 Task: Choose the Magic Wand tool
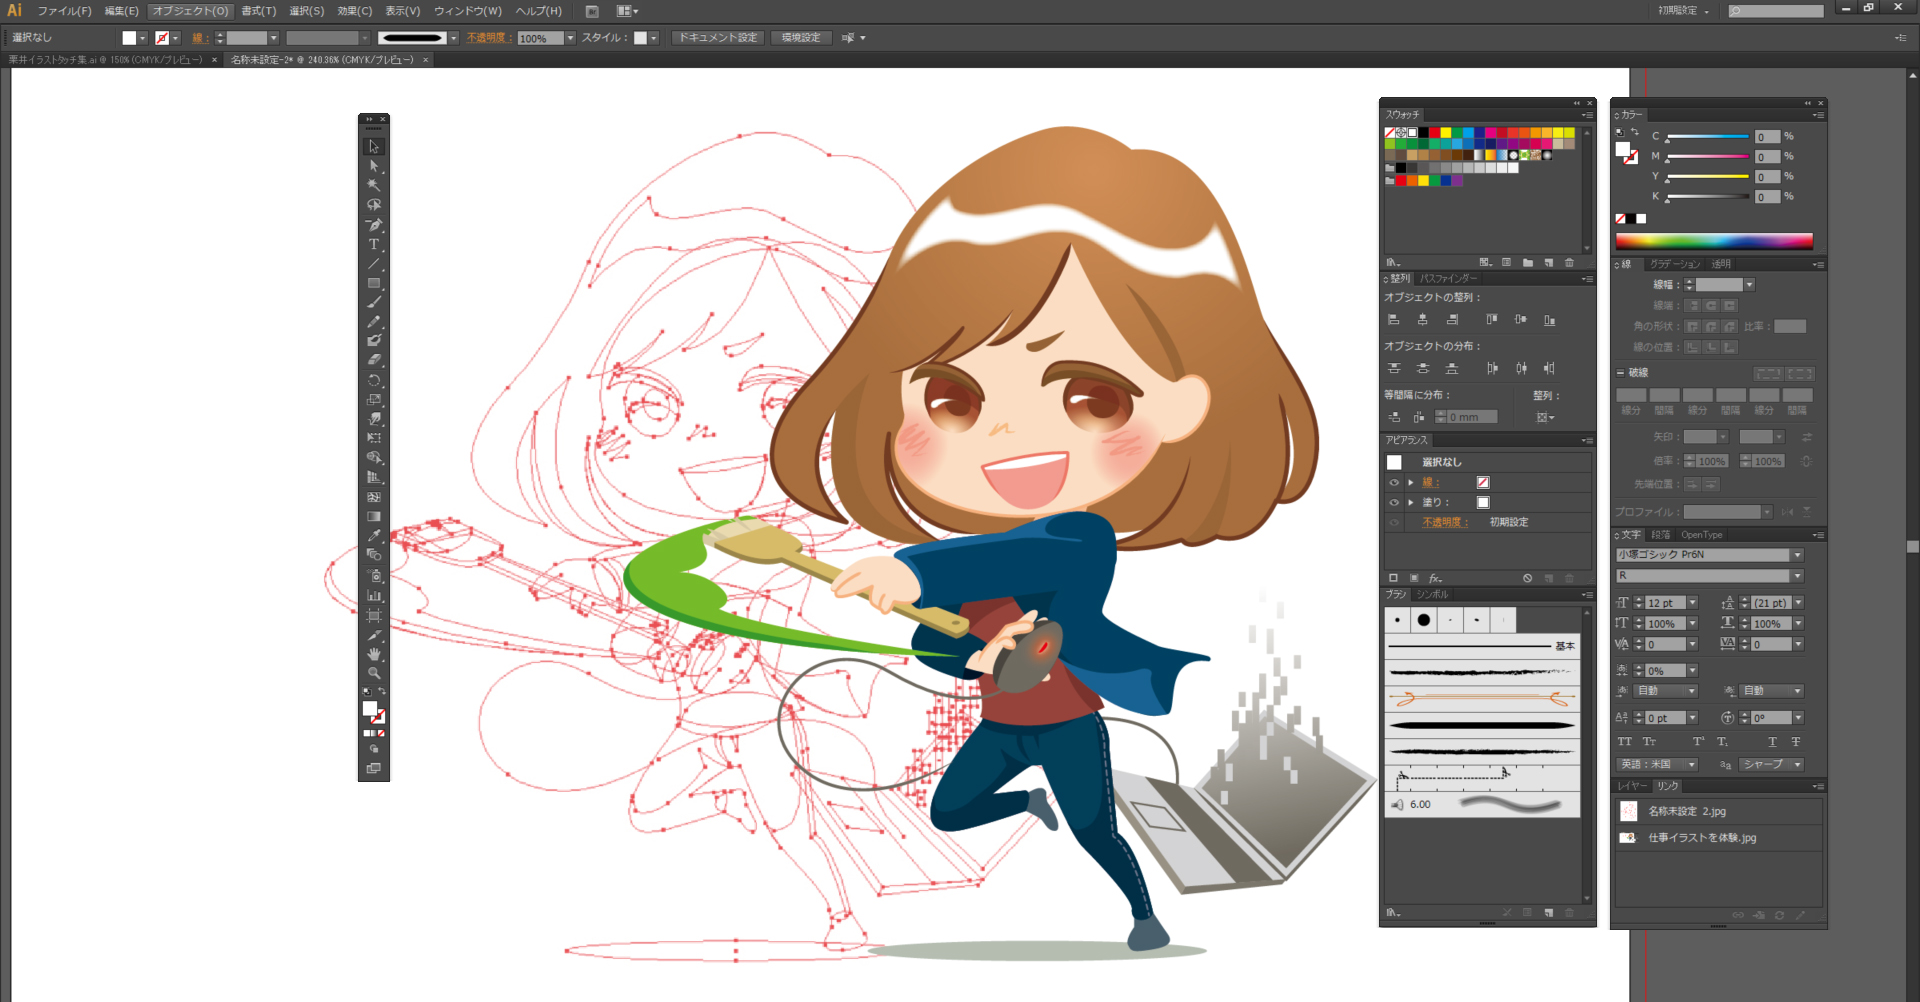(374, 185)
